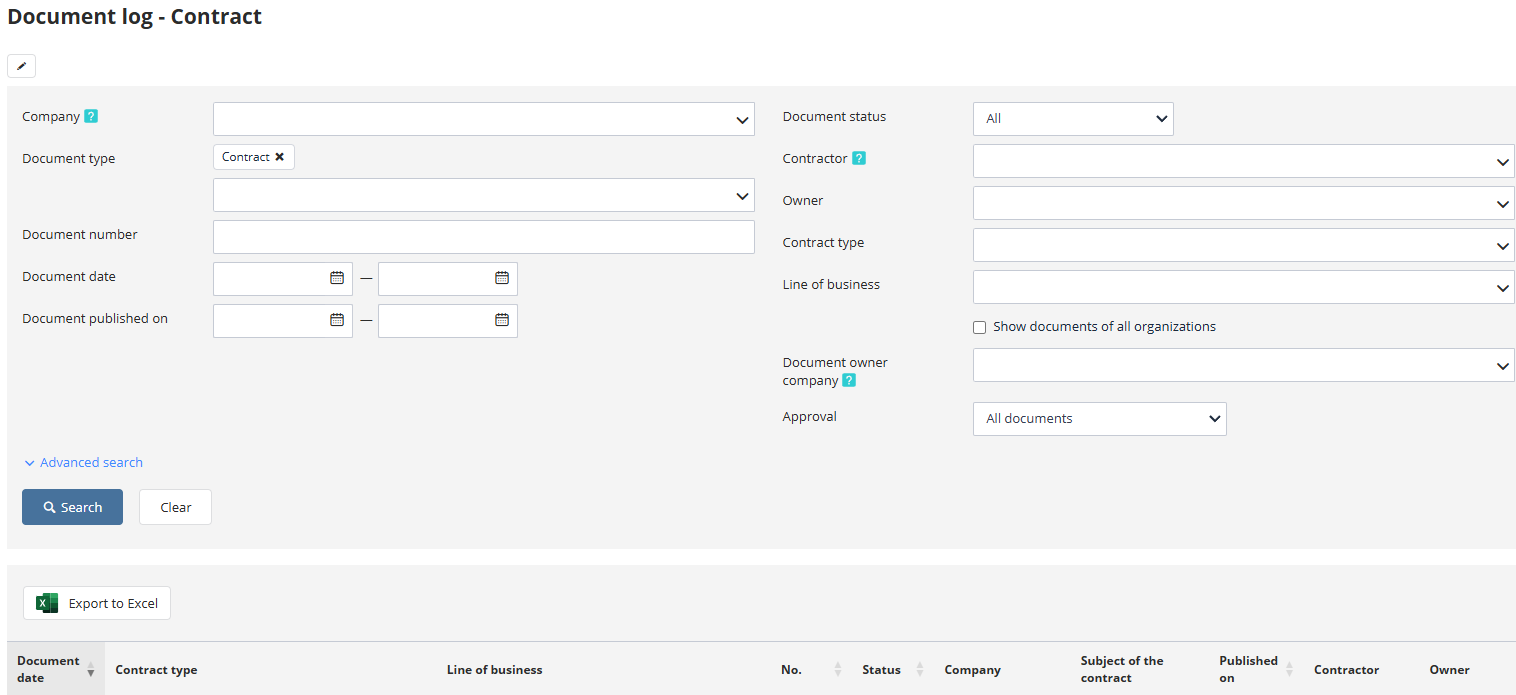This screenshot has width=1516, height=695.
Task: Open the Document date end calendar picker
Action: pyautogui.click(x=502, y=278)
